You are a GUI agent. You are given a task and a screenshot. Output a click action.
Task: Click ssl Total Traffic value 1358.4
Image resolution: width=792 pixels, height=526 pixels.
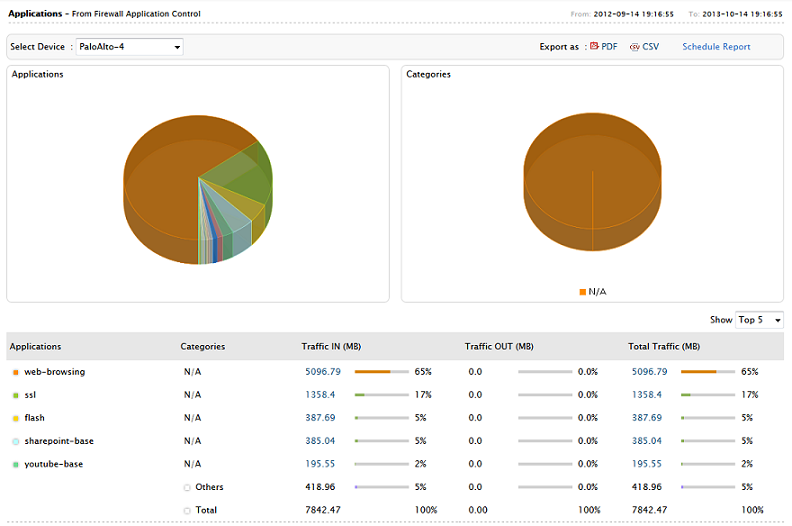646,395
